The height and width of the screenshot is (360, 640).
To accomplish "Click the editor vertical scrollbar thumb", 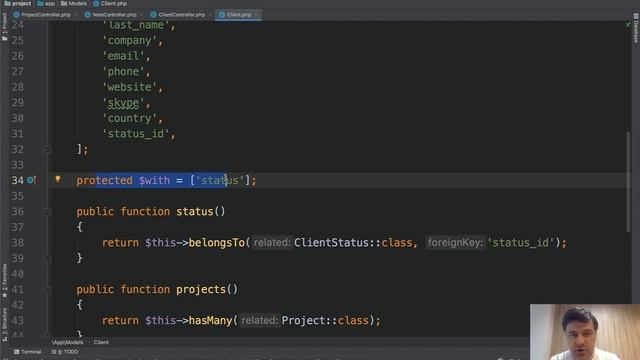I will (x=628, y=182).
